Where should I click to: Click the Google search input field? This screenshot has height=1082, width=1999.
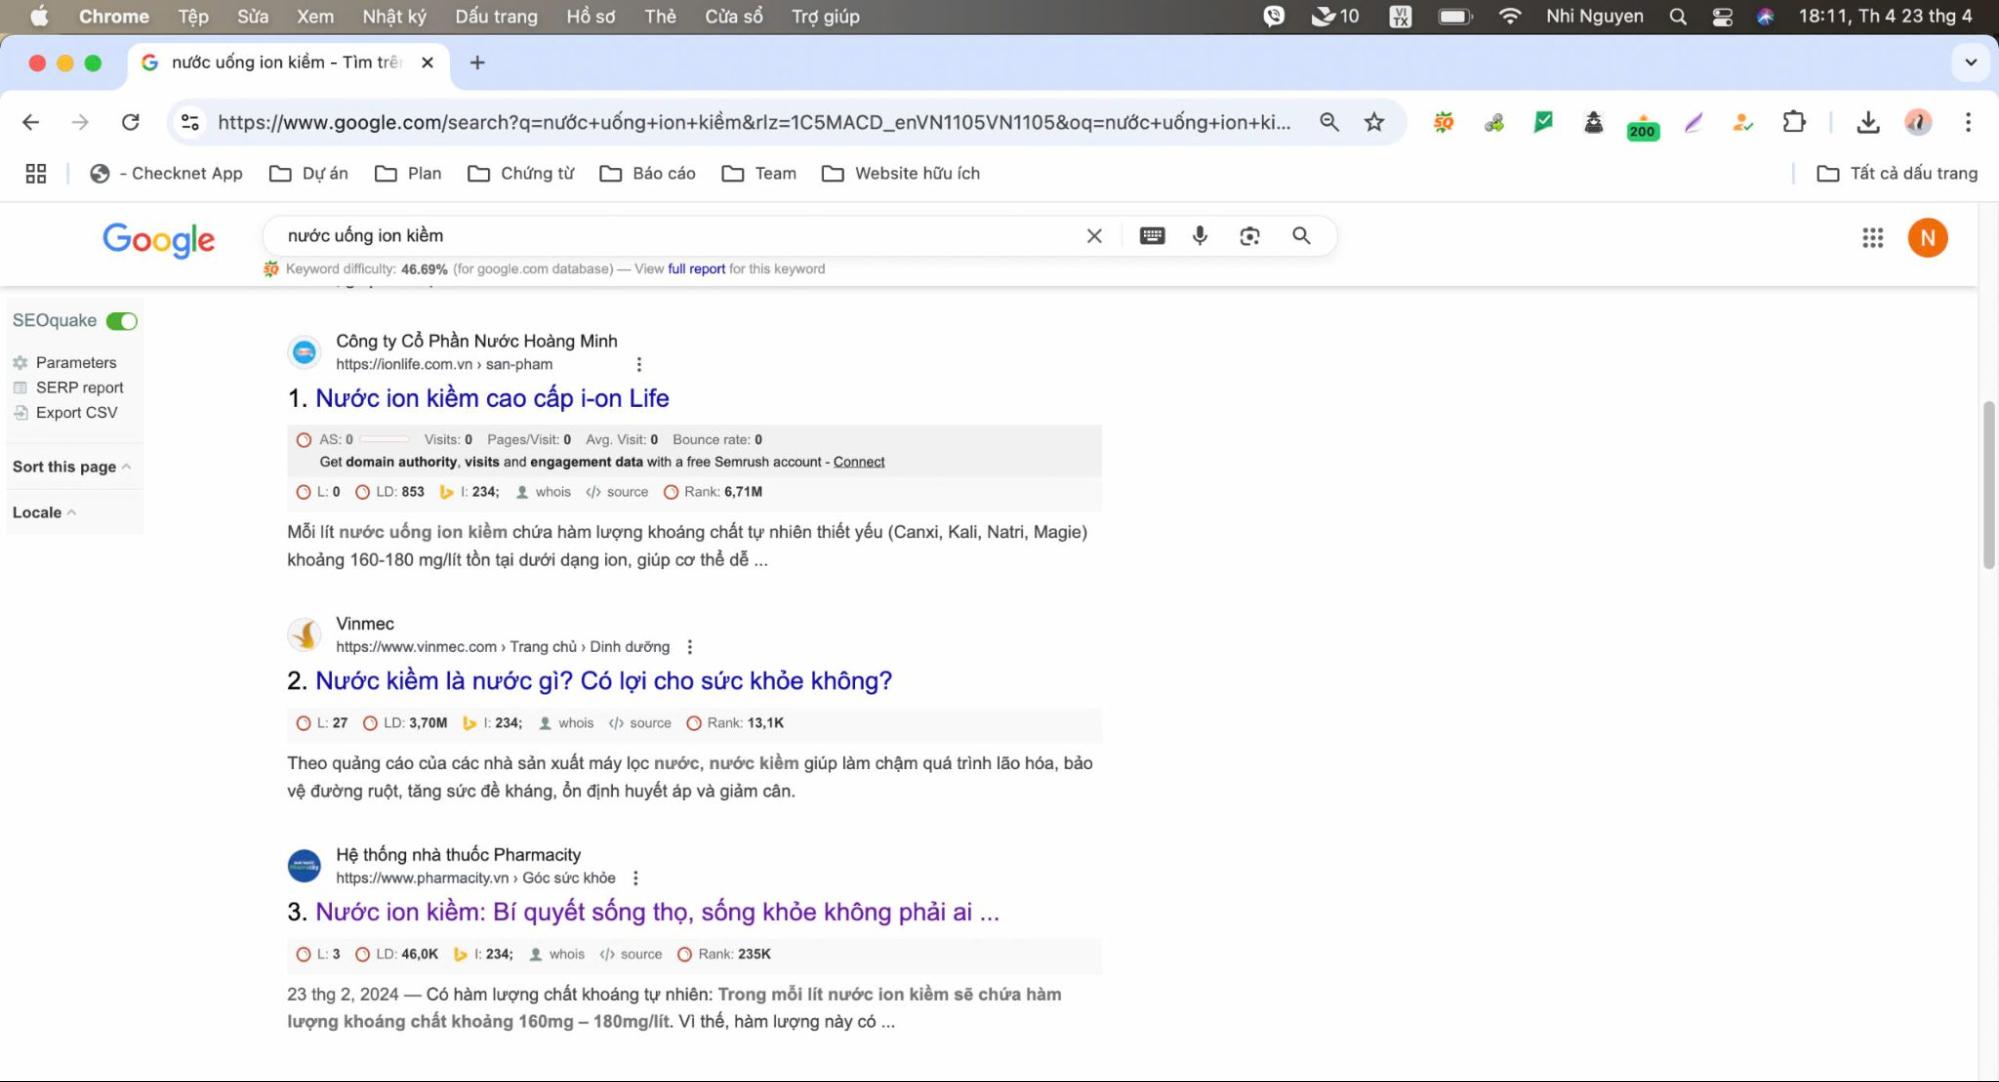tap(680, 236)
